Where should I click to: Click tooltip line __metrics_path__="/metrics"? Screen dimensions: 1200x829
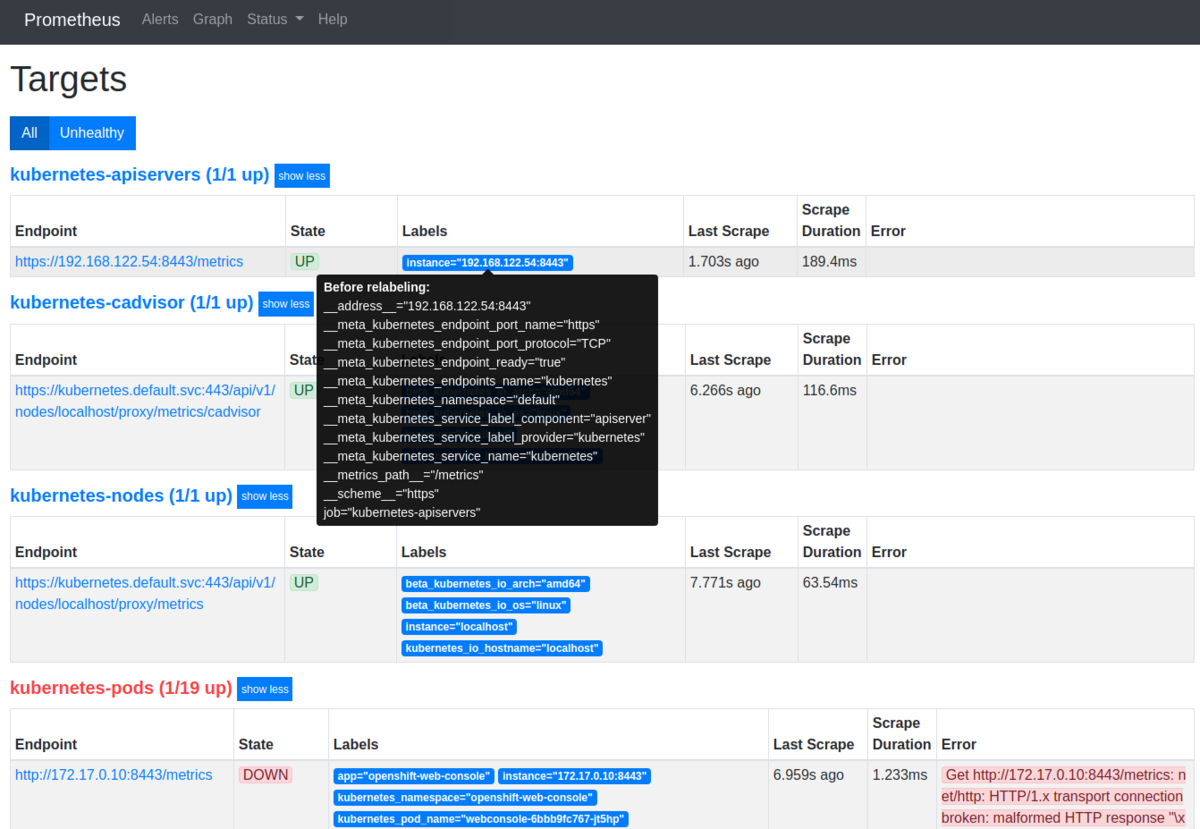click(403, 475)
